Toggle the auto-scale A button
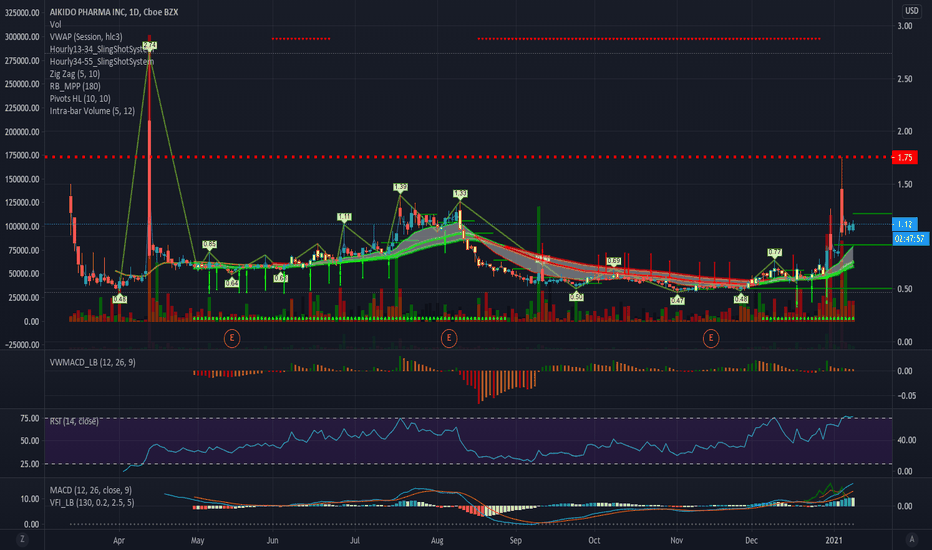Viewport: 932px width, 550px height. point(912,539)
